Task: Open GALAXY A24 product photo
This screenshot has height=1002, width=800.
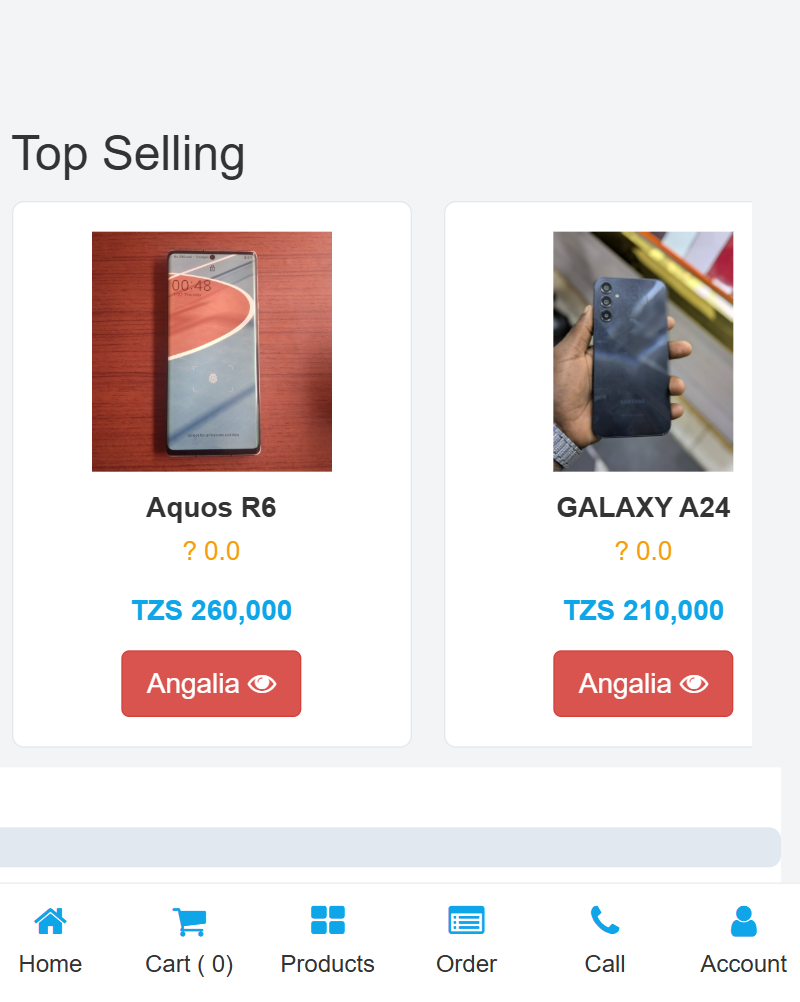Action: pos(643,352)
